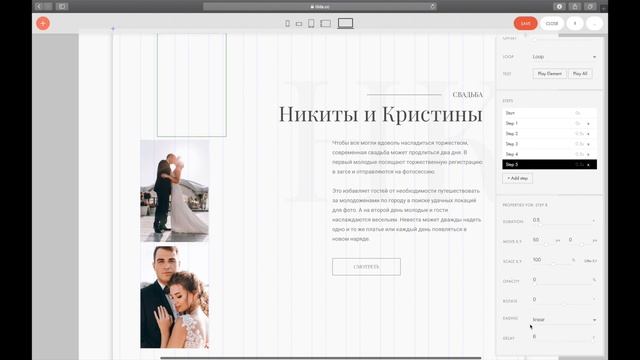
Task: Click the canvas horizontal scrollbar
Action: pos(321,358)
